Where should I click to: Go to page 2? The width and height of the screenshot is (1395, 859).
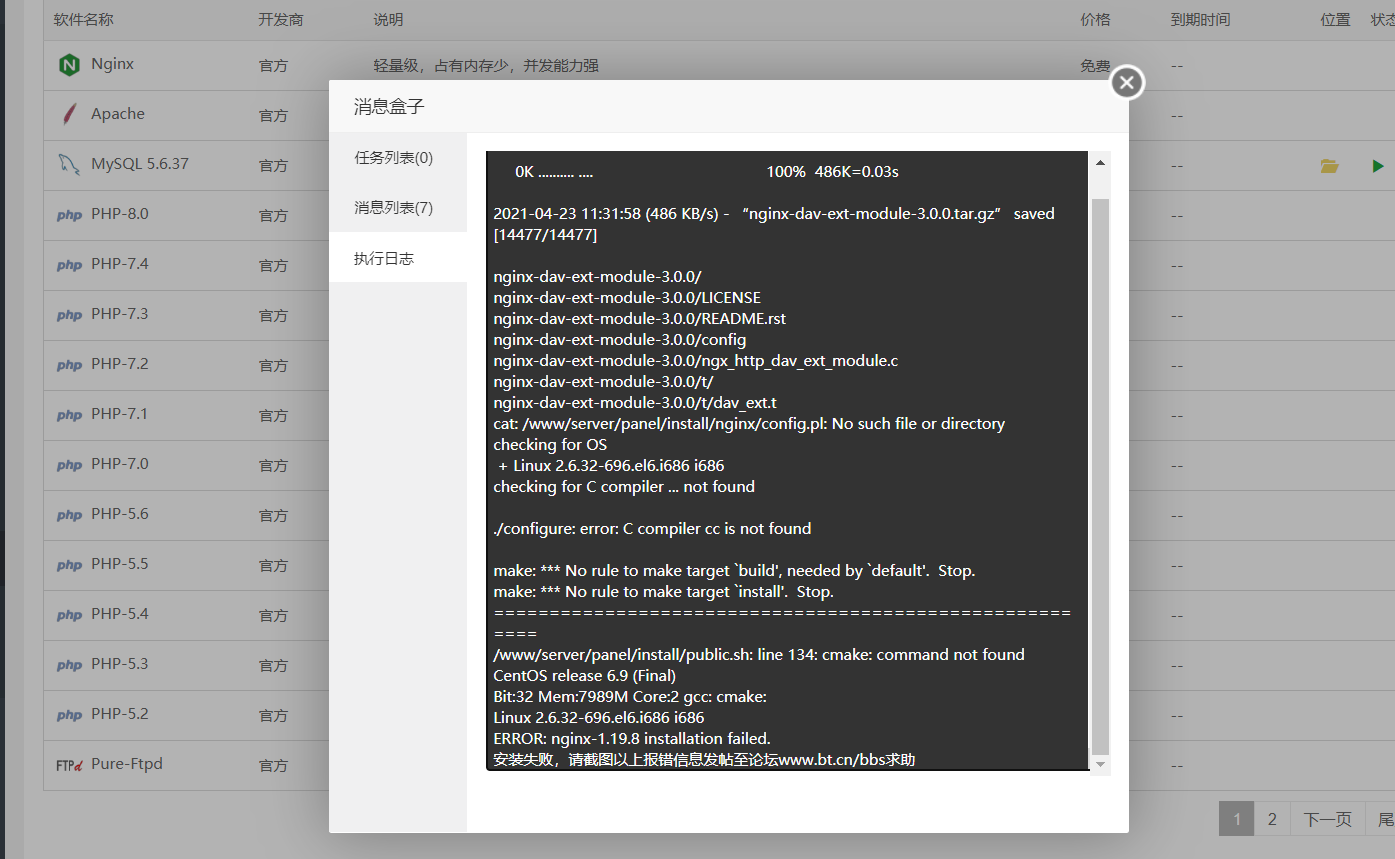click(1272, 820)
